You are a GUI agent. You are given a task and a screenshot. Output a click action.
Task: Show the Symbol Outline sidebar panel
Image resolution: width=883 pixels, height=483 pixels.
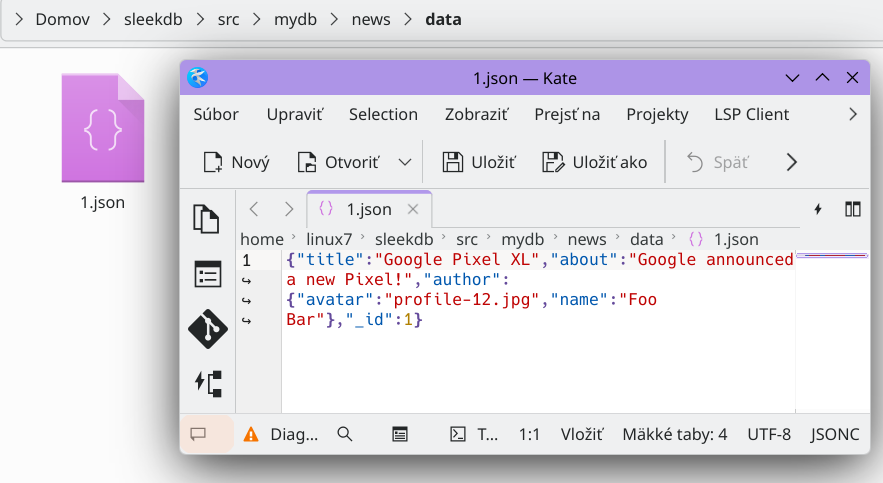point(207,274)
